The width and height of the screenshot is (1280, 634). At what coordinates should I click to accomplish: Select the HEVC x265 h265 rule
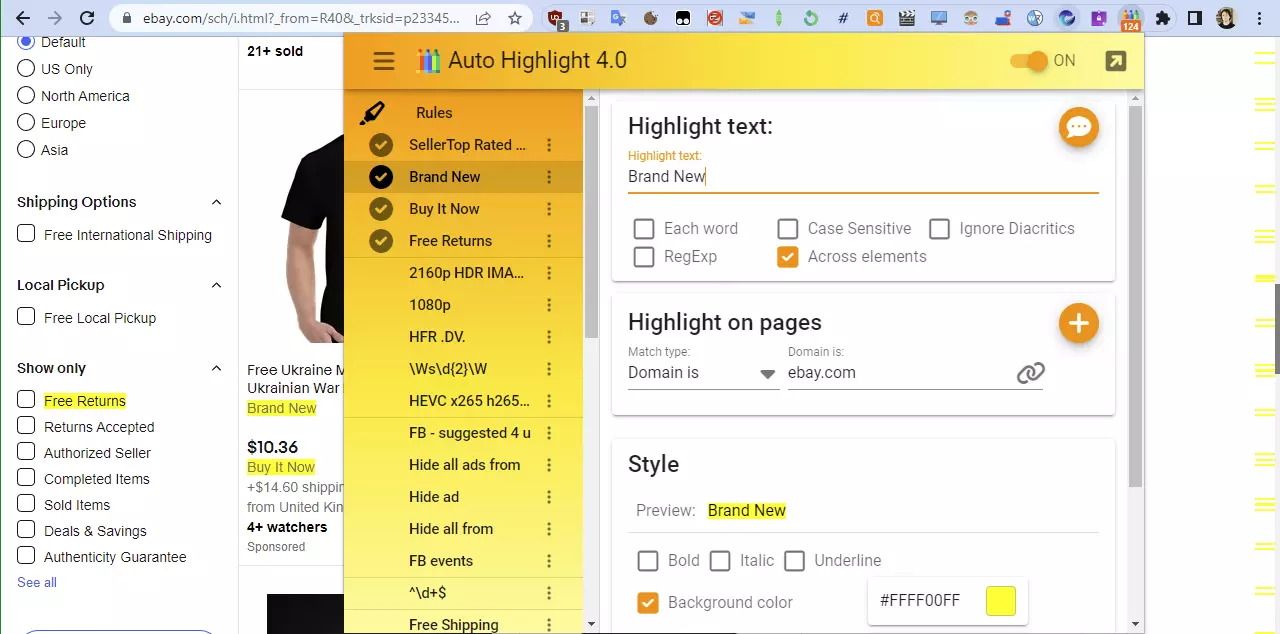pyautogui.click(x=469, y=401)
